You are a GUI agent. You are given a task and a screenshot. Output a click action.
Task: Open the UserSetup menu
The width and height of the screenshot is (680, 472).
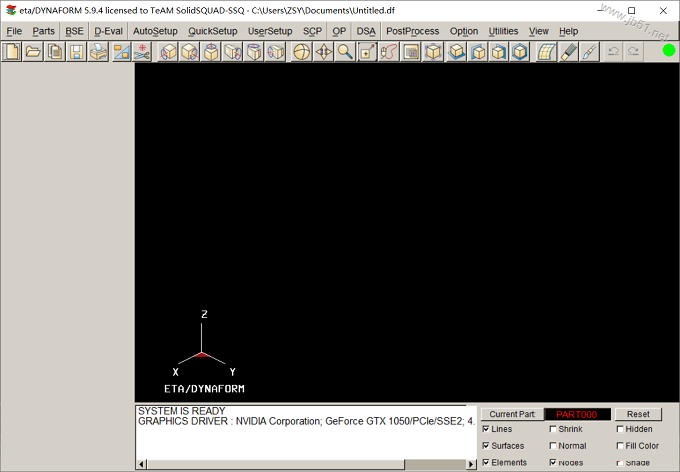coord(270,31)
